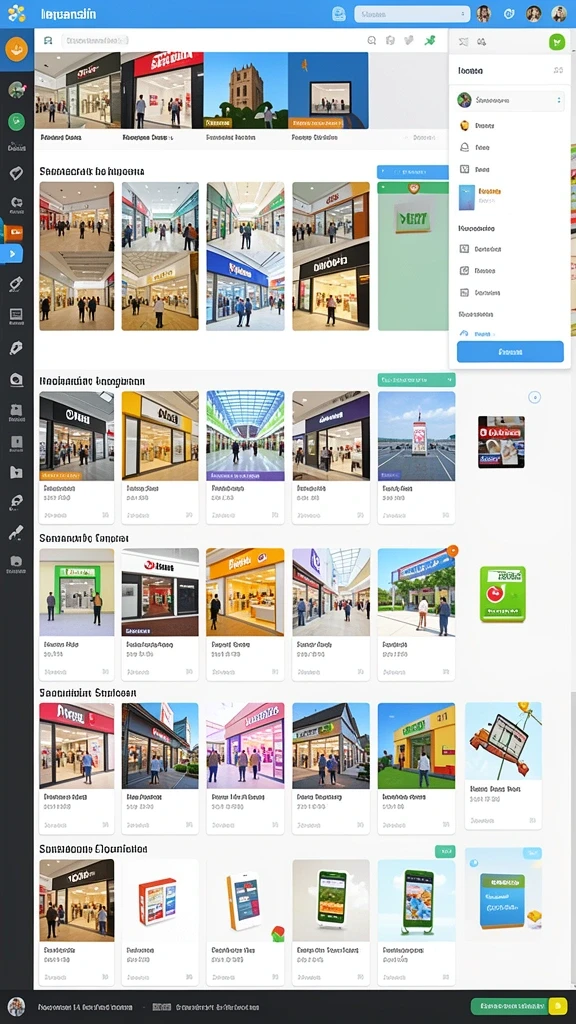The image size is (576, 1024).
Task: Click the bell icon in the side panel
Action: pos(464,148)
